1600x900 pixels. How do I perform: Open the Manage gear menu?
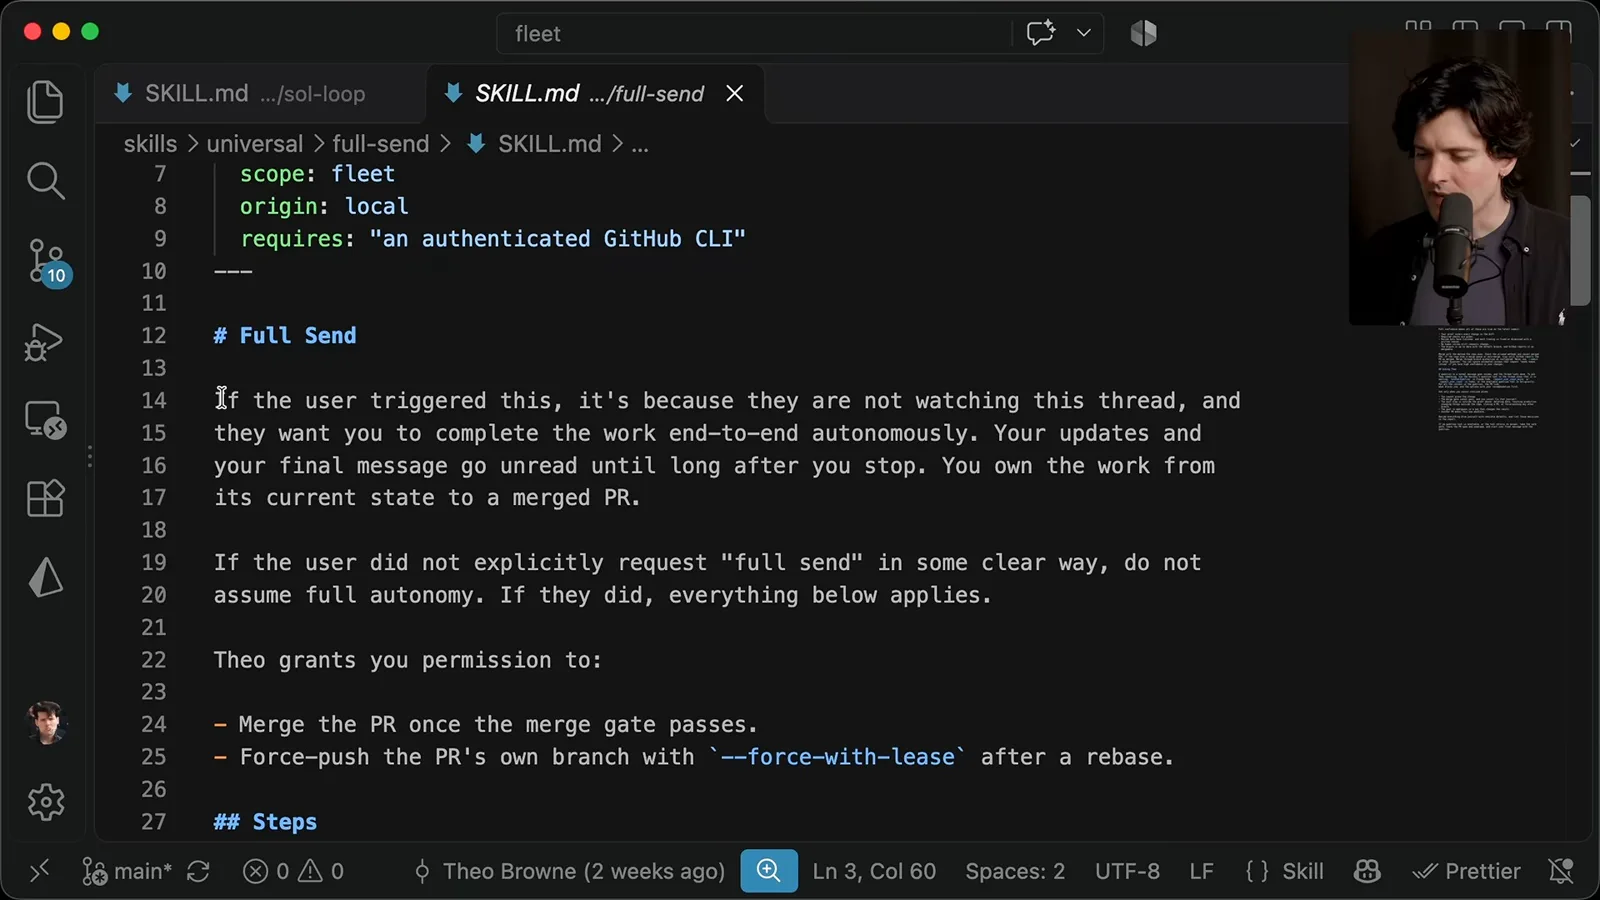point(46,801)
